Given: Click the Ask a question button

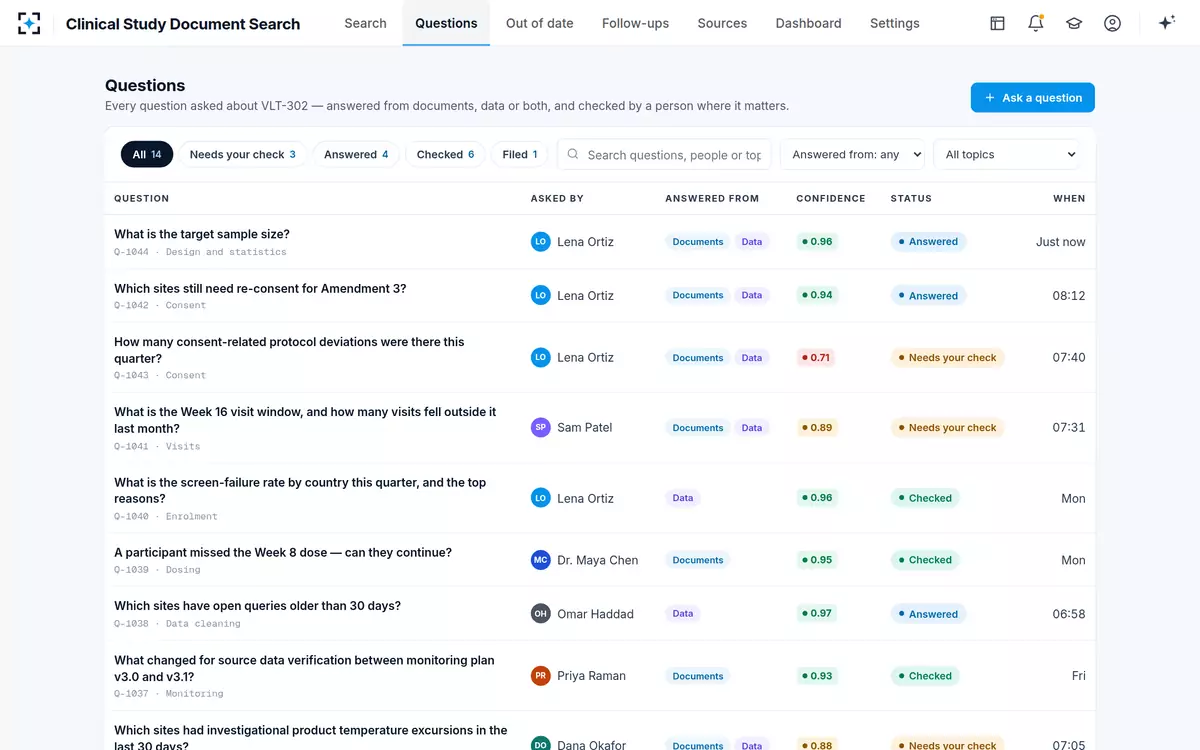Looking at the screenshot, I should (1033, 98).
